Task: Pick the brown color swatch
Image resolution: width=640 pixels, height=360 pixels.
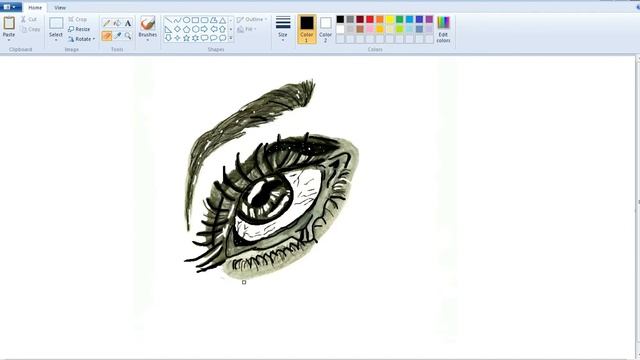Action: (x=360, y=29)
